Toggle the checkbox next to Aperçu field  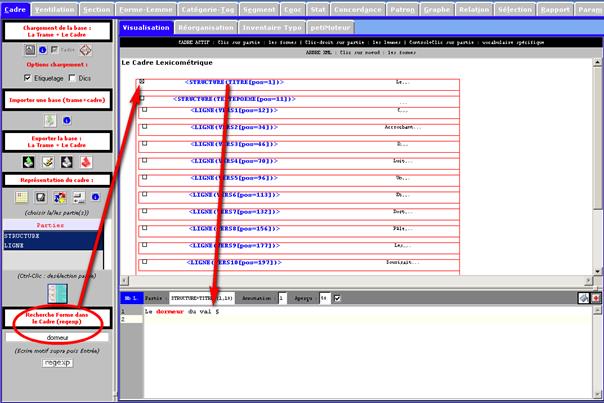(x=337, y=298)
